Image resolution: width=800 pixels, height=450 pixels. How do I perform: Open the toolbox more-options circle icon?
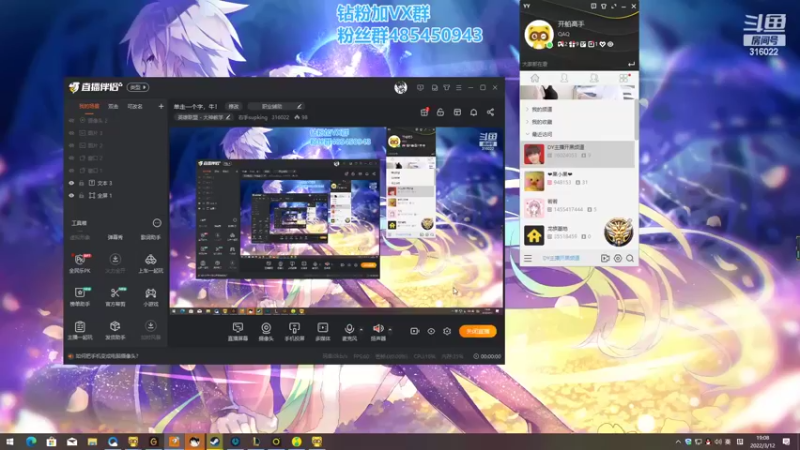click(x=157, y=223)
